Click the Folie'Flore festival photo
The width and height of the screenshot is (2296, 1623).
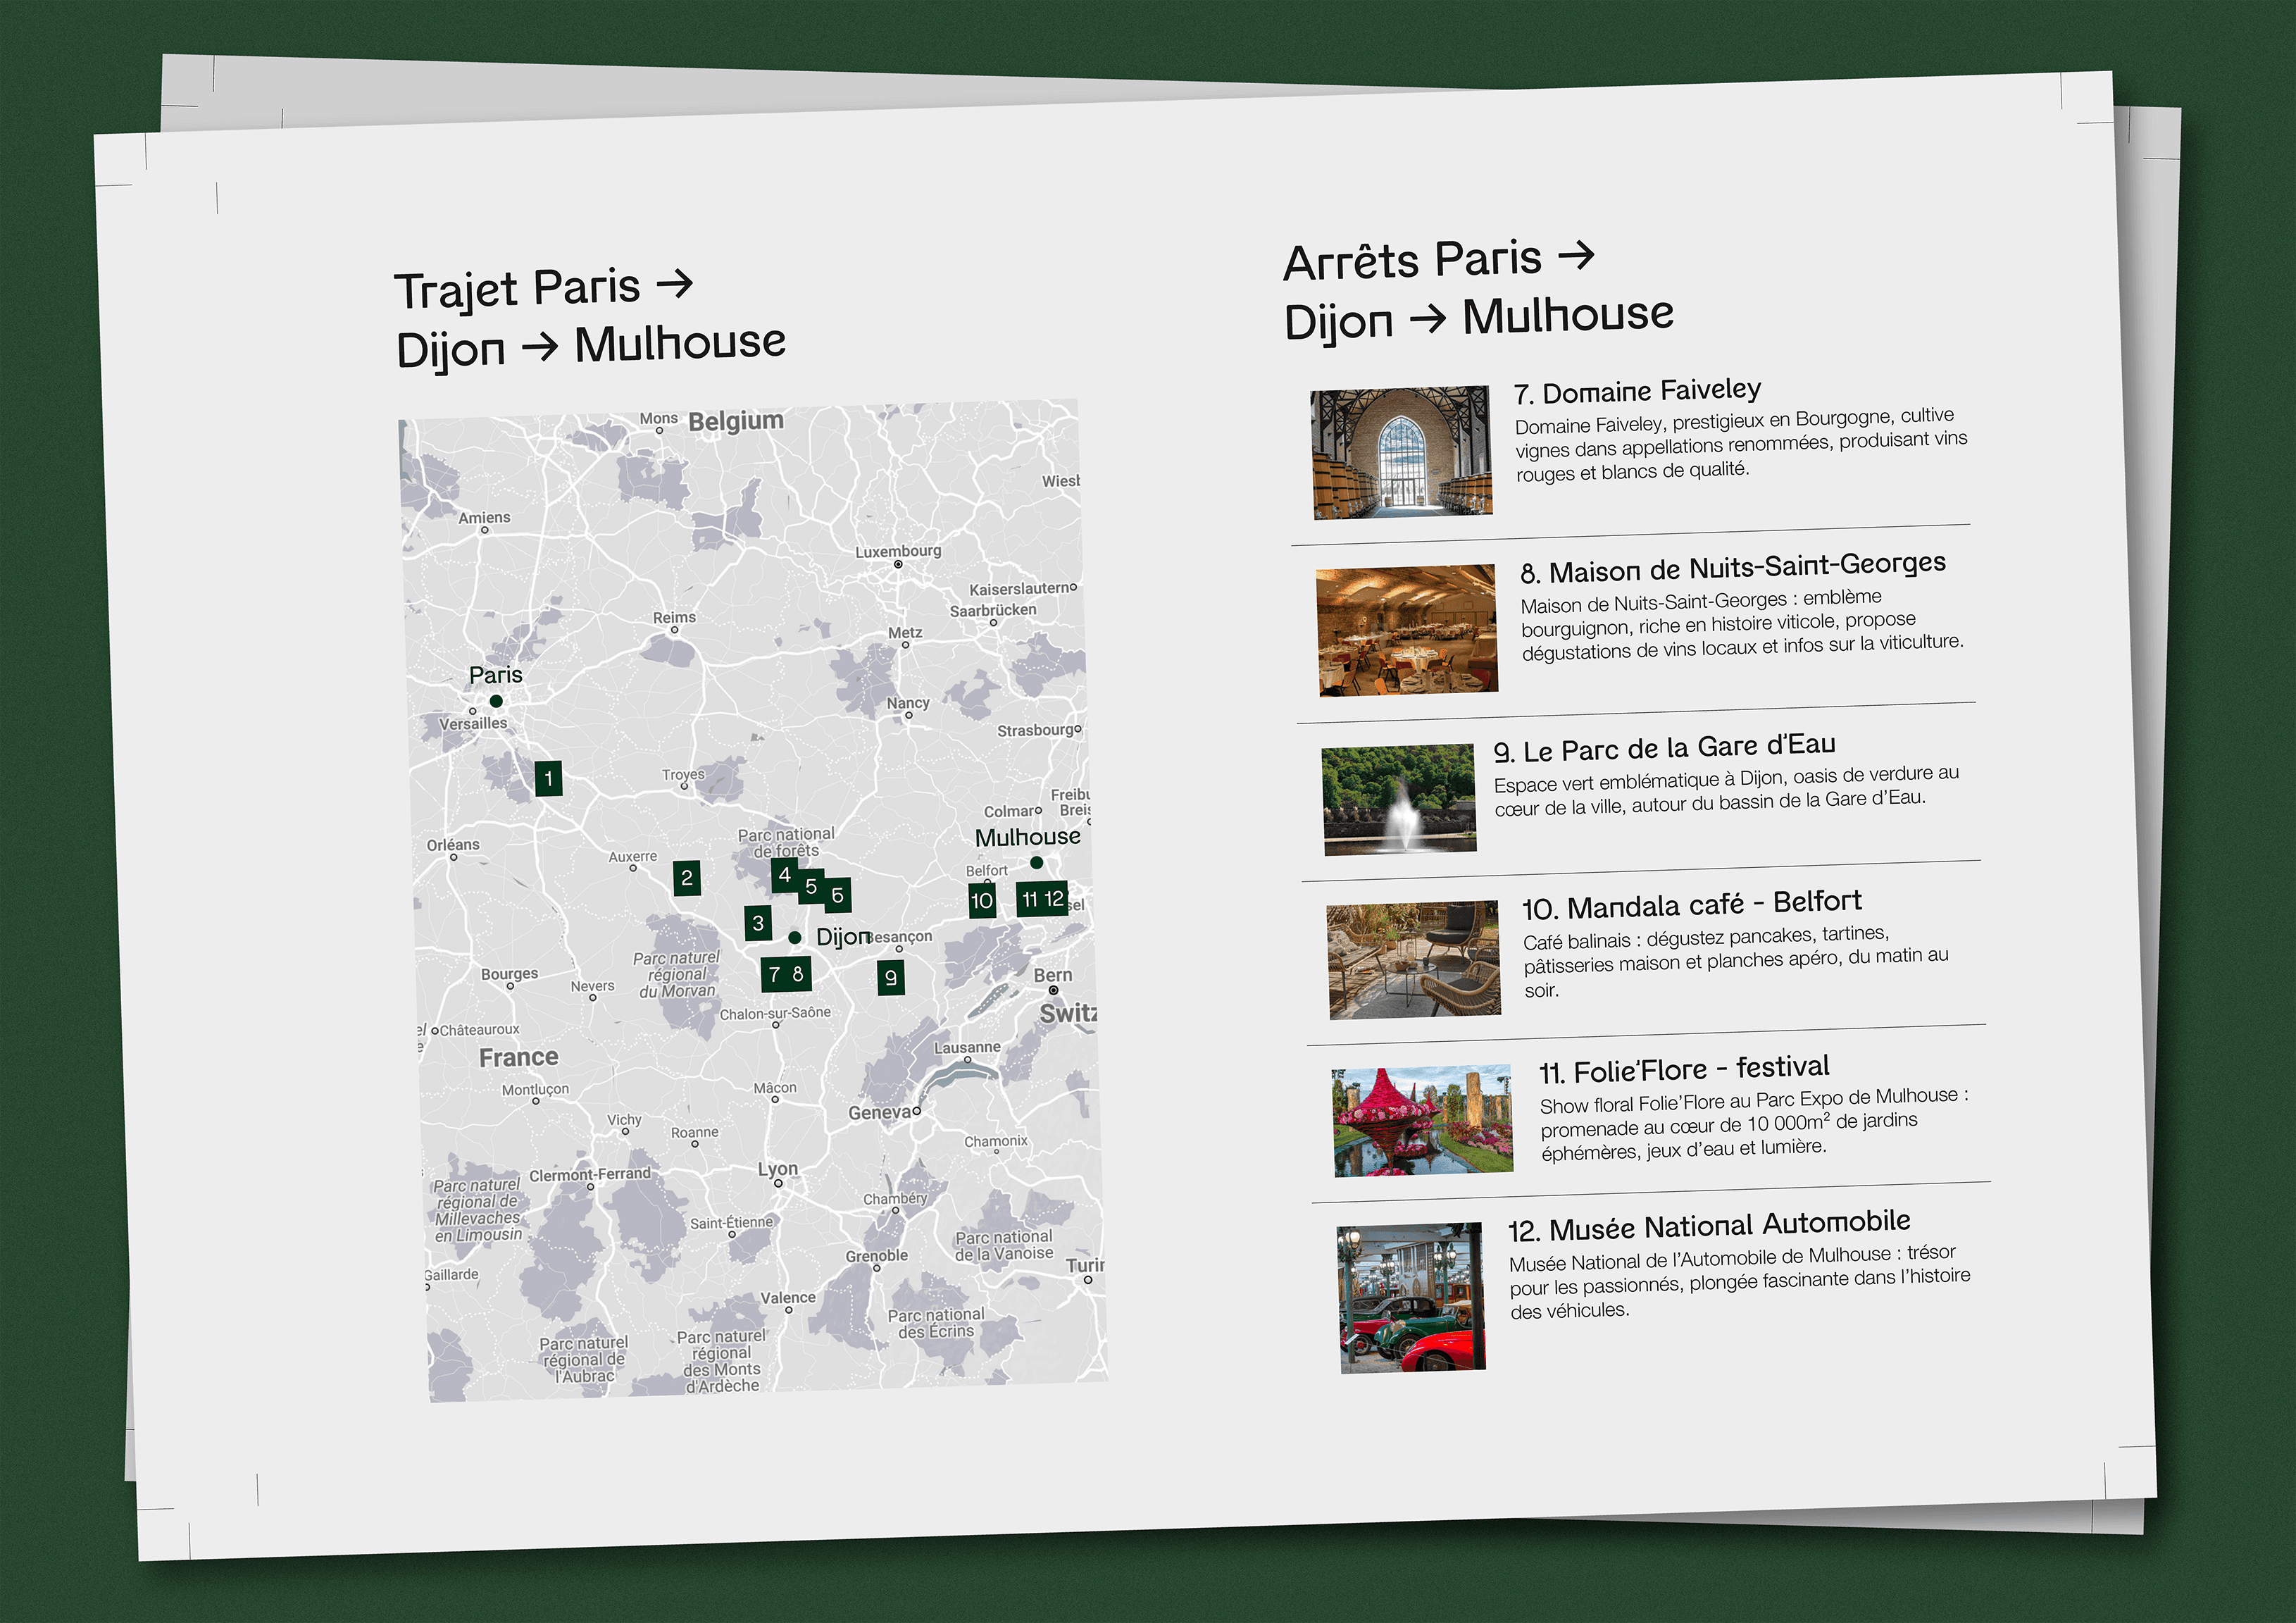click(x=1422, y=1121)
